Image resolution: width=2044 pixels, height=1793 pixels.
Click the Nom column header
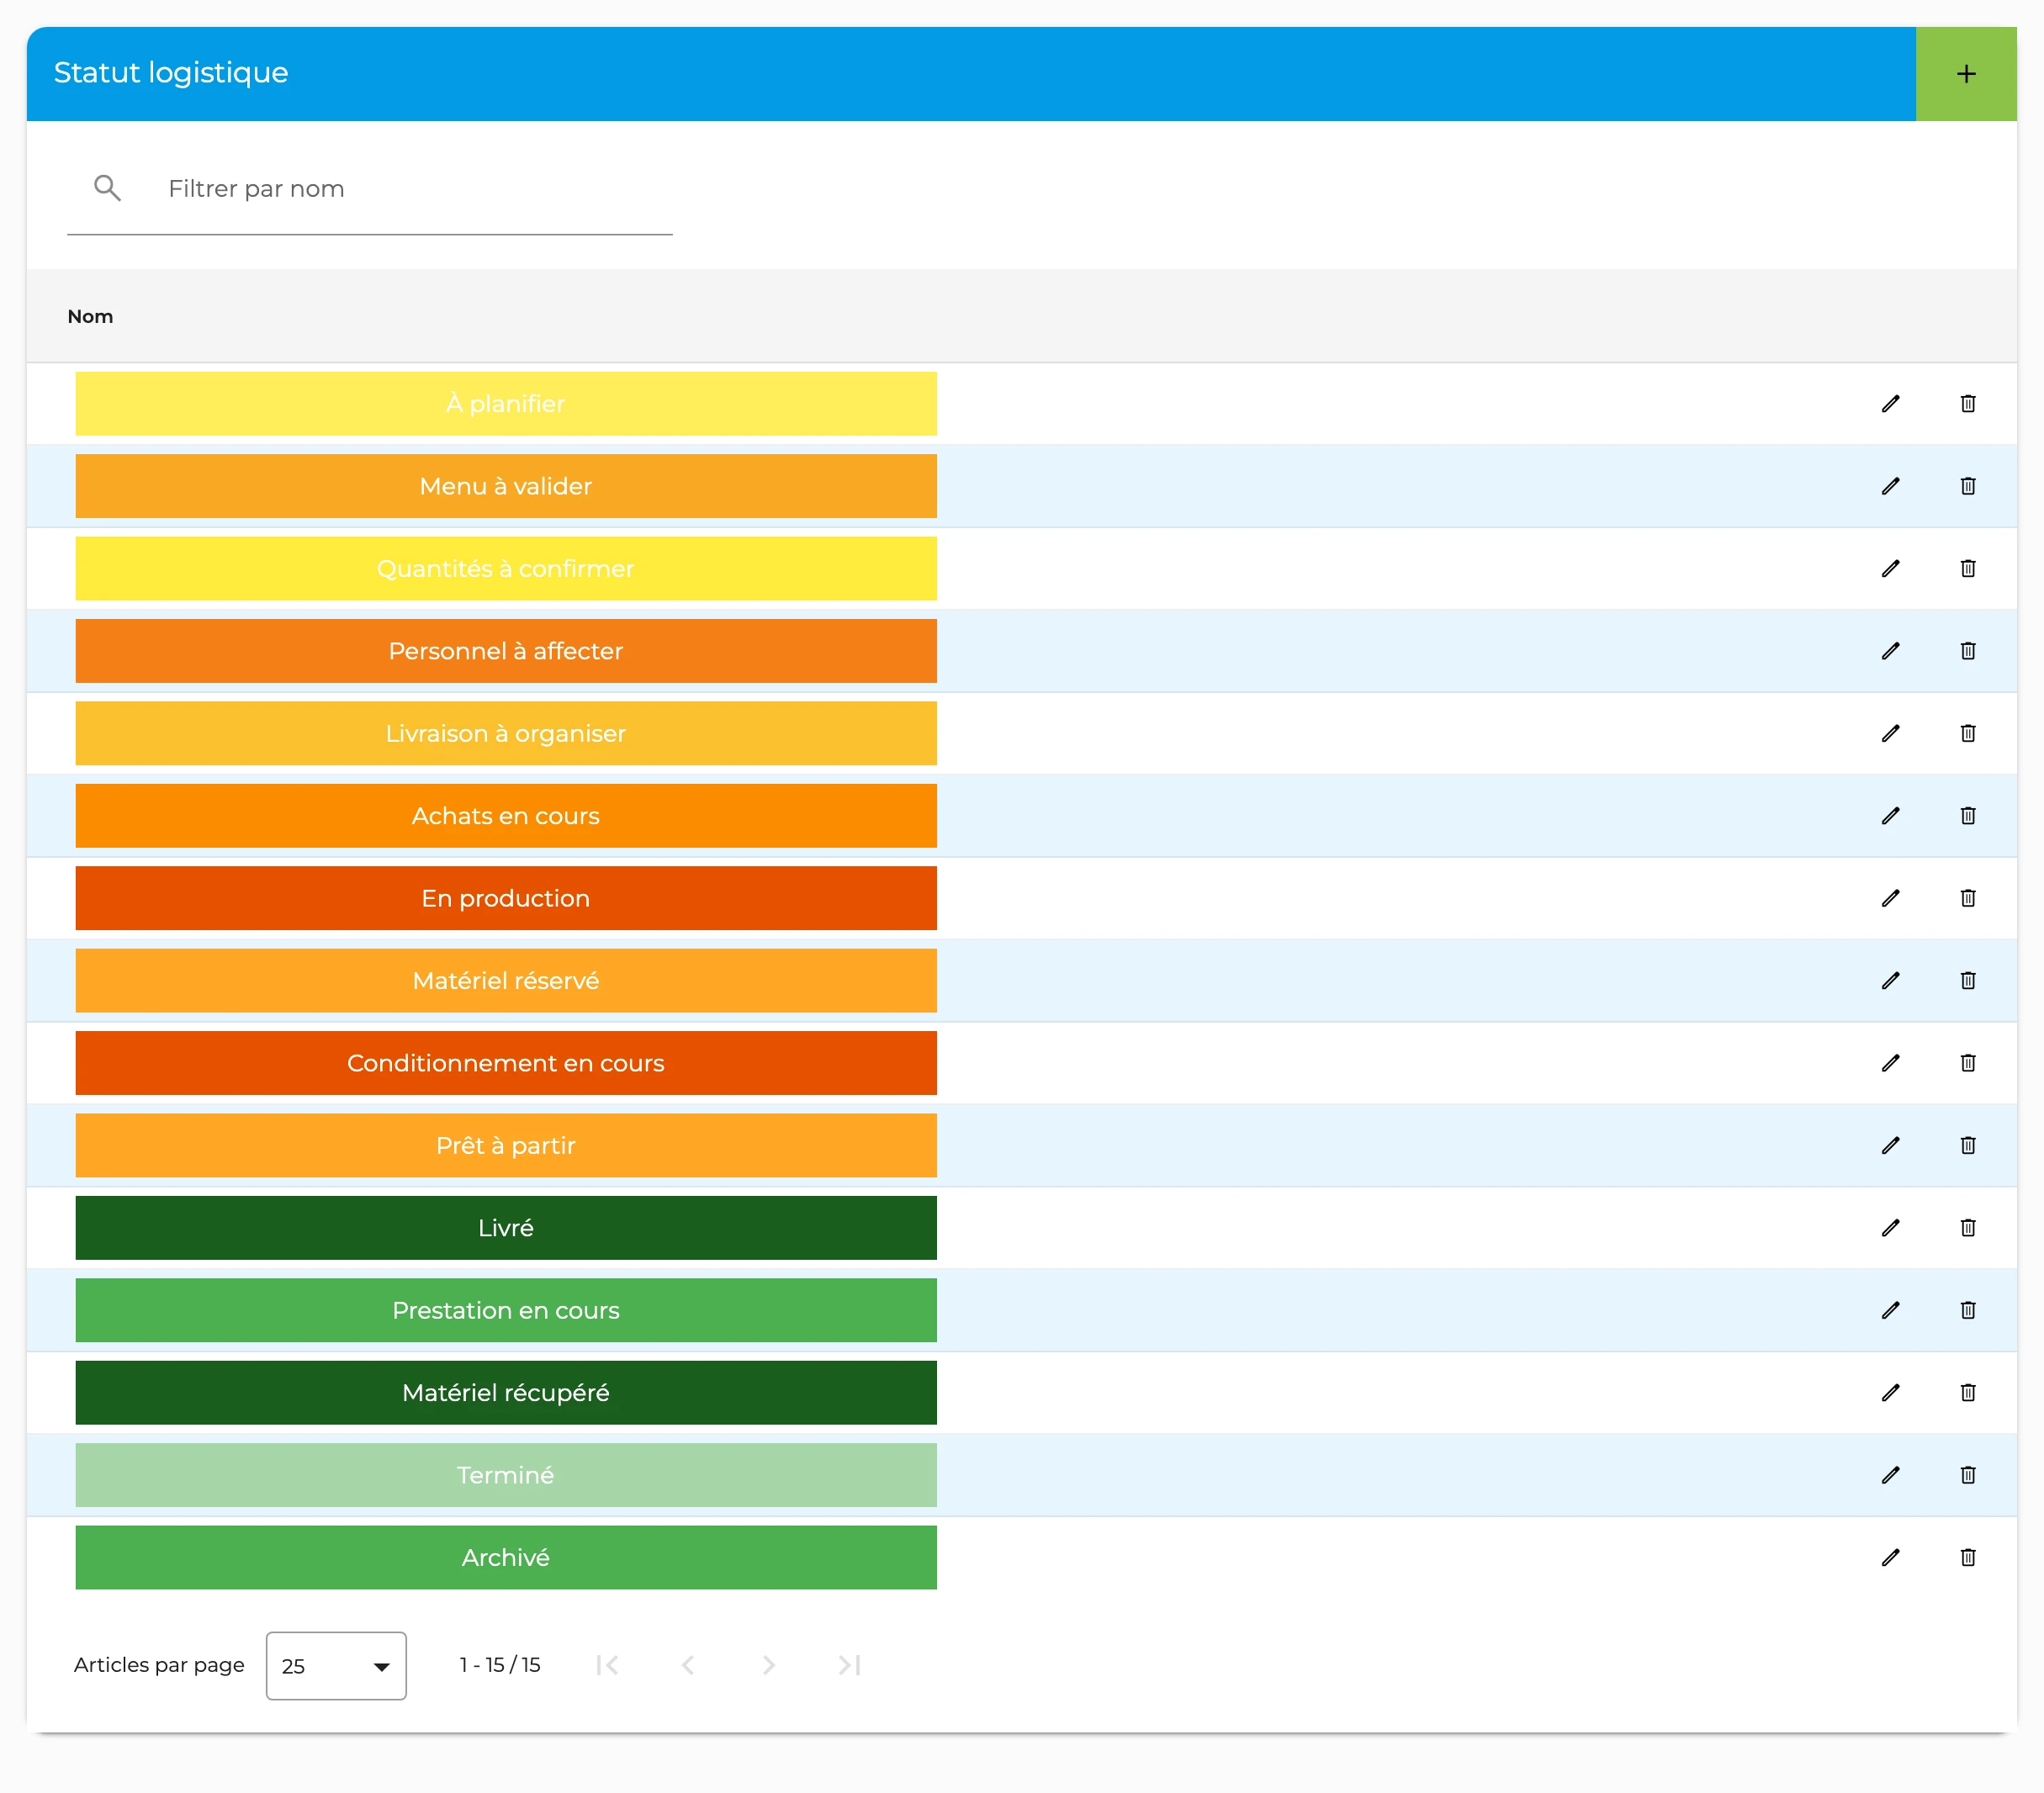90,316
